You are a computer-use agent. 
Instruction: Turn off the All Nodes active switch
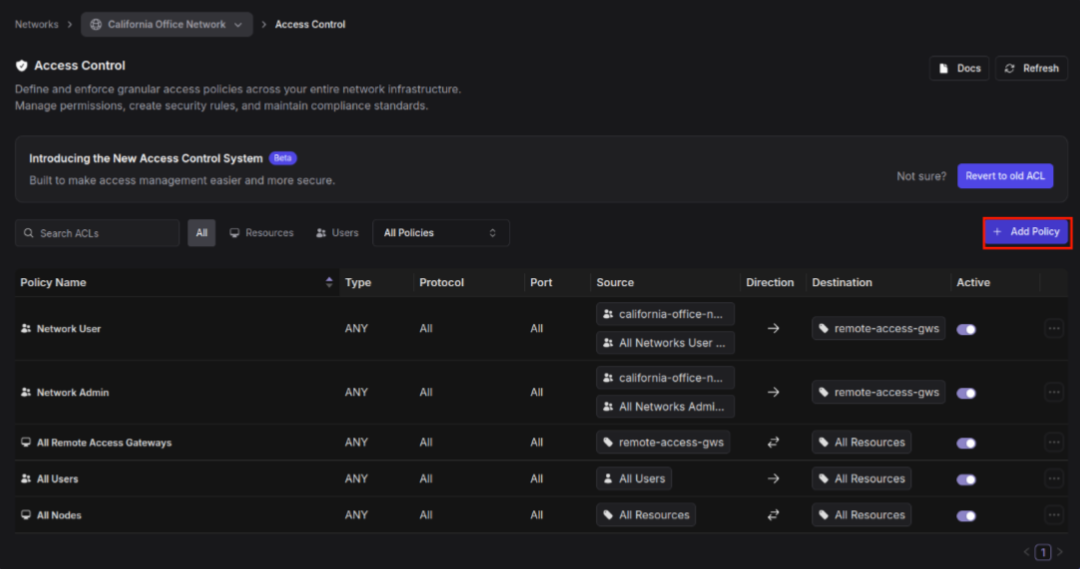(x=966, y=516)
